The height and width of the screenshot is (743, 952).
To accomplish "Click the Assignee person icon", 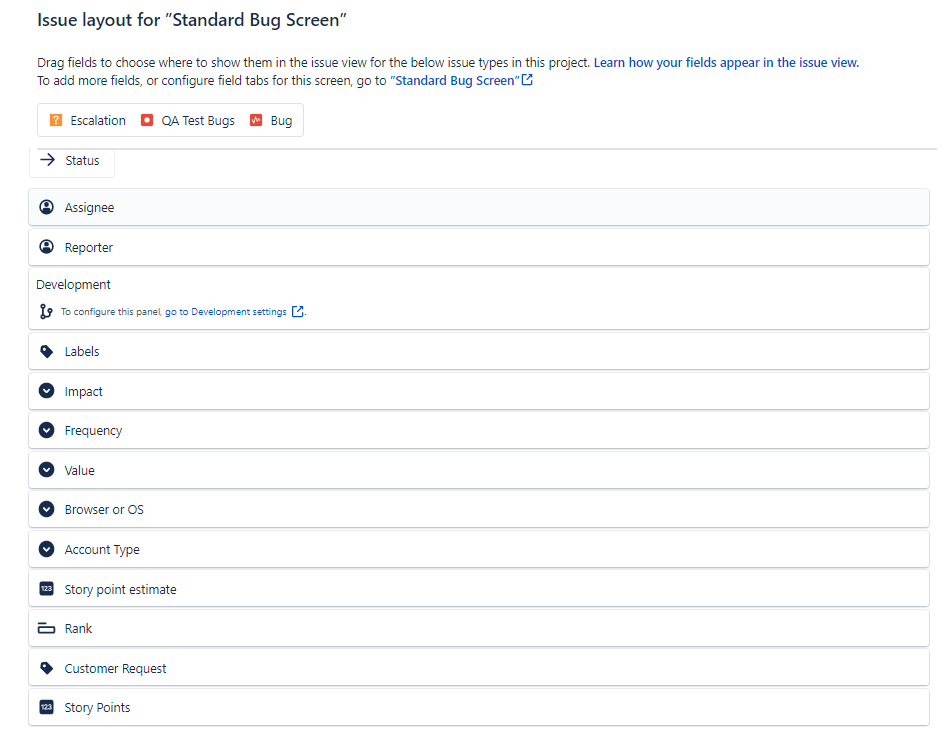I will [x=46, y=208].
